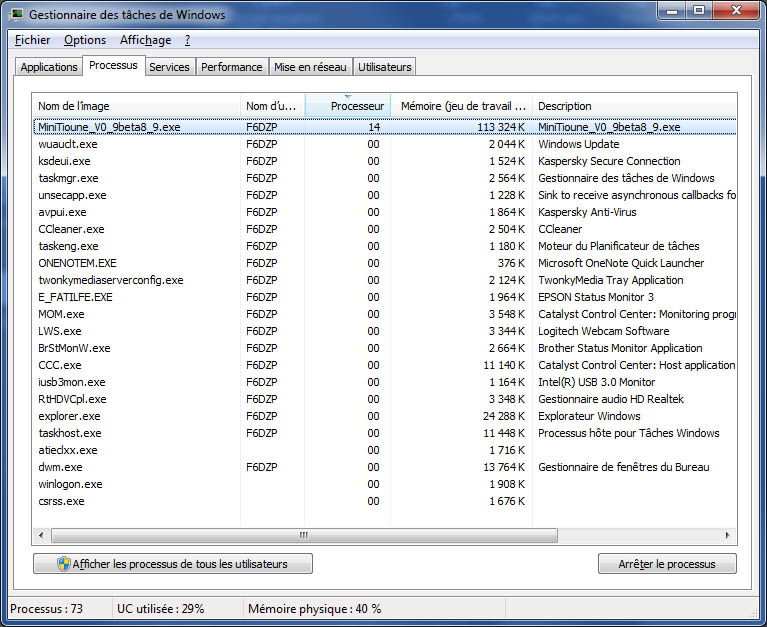
Task: Click the Task Manager title bar icon
Action: tap(16, 14)
